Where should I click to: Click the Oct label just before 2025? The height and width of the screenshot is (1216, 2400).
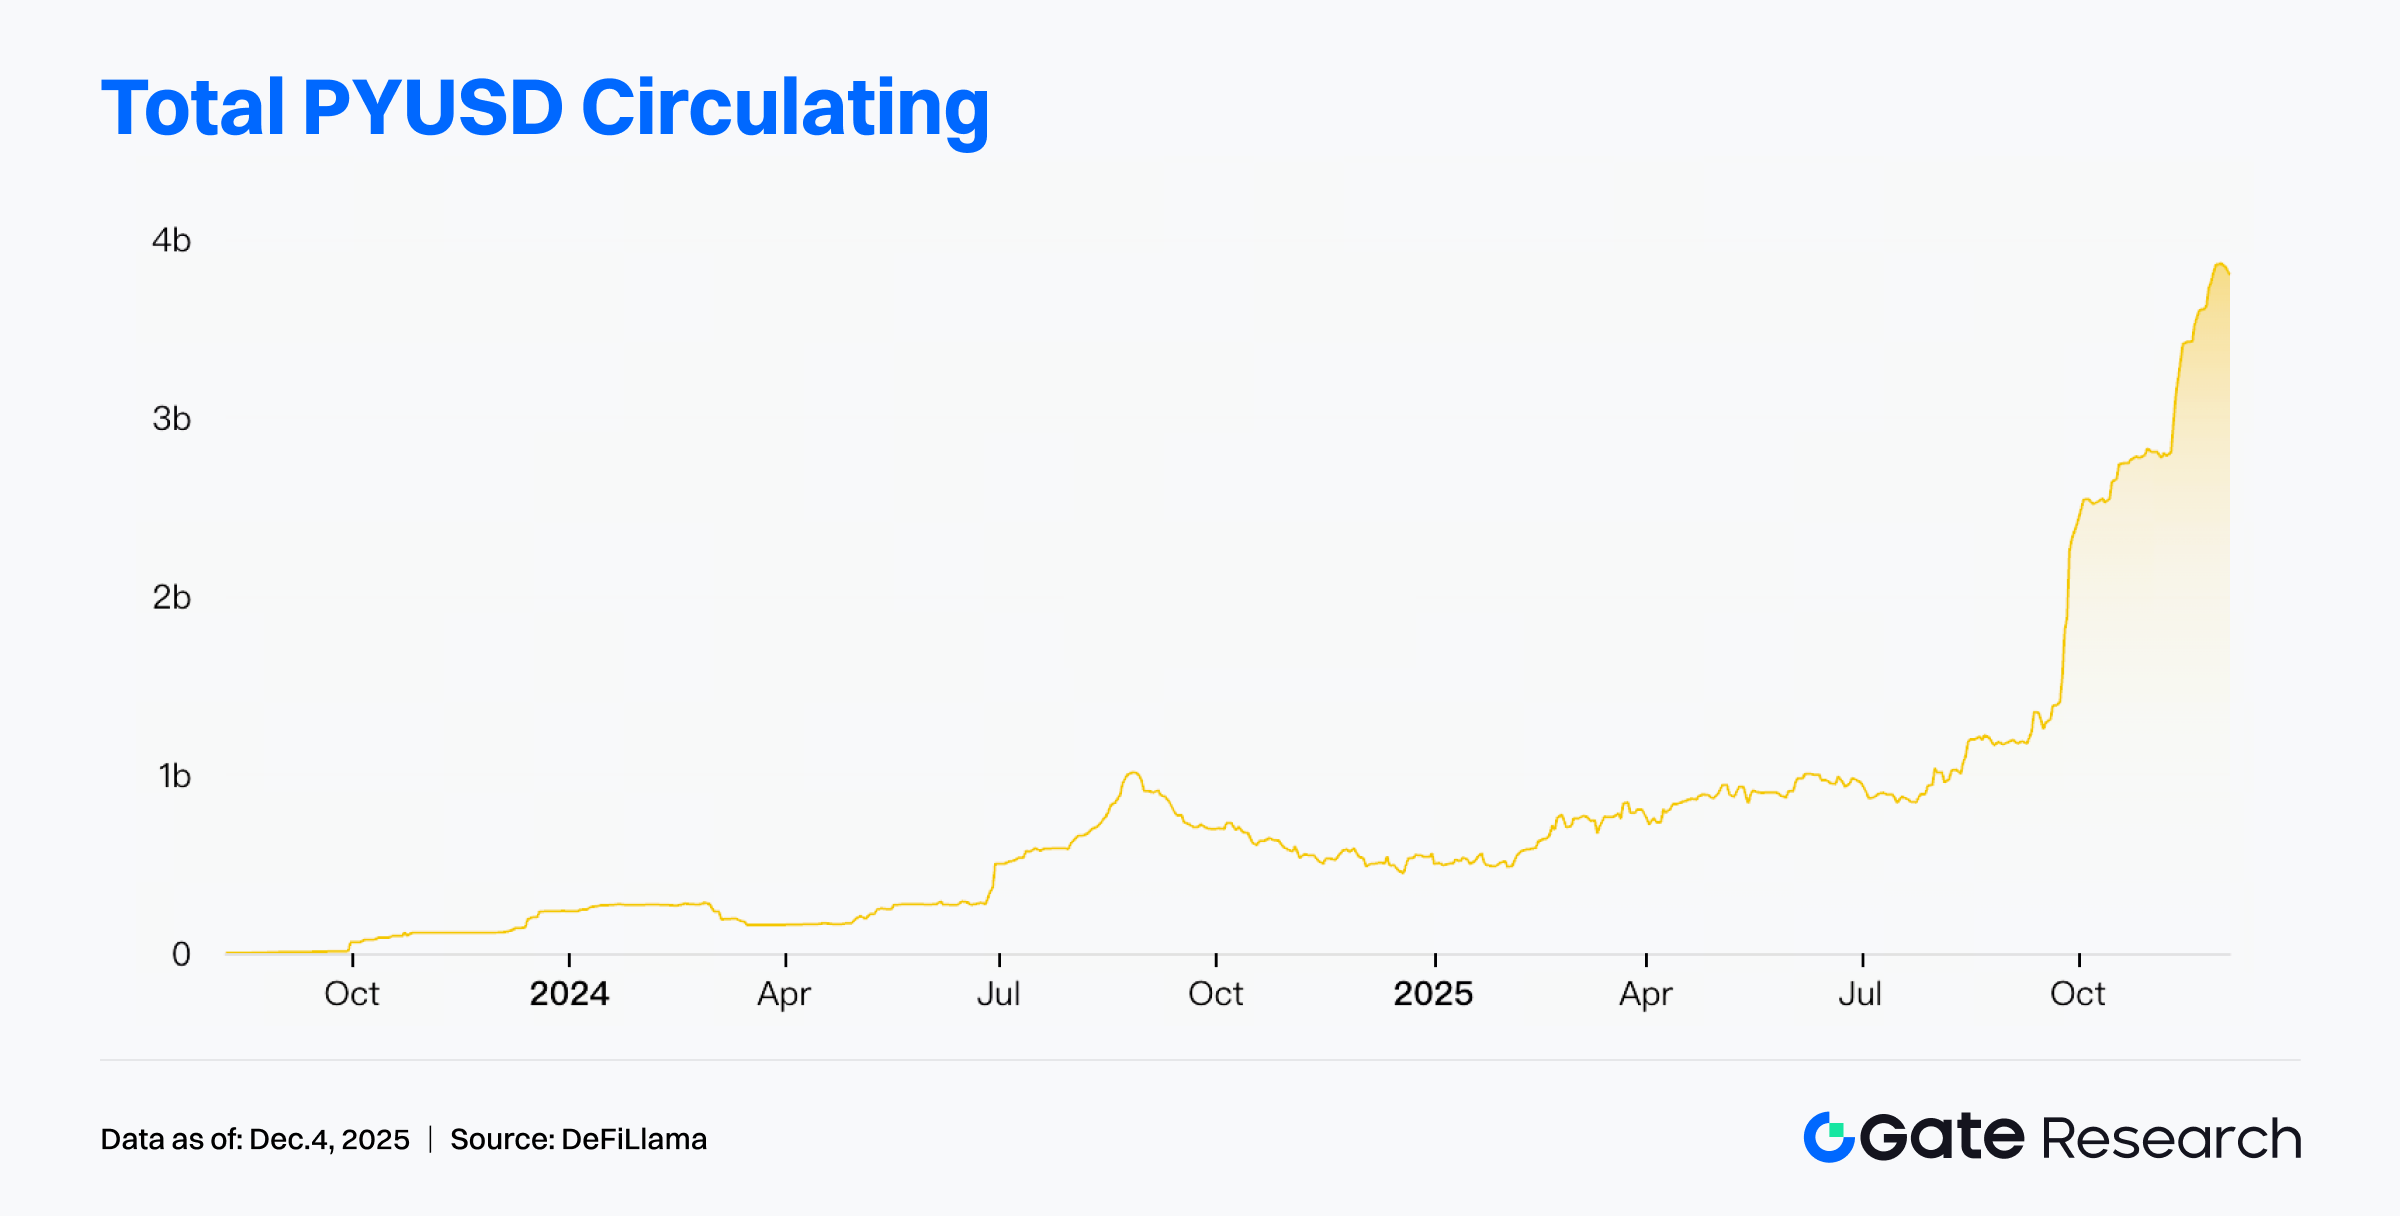(x=1215, y=993)
